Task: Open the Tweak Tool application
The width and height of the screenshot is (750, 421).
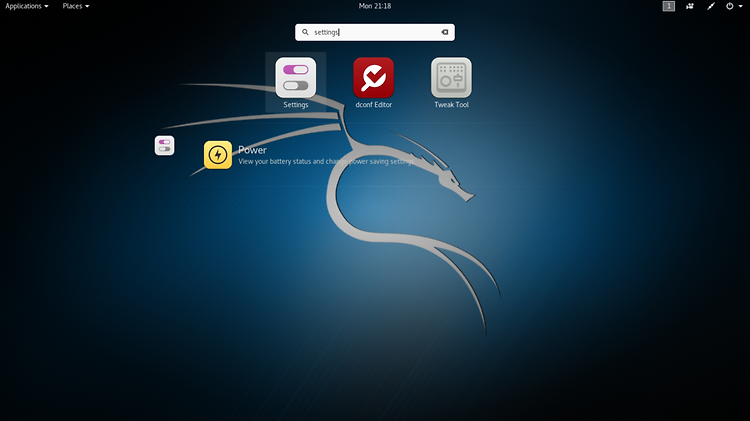Action: pyautogui.click(x=452, y=78)
